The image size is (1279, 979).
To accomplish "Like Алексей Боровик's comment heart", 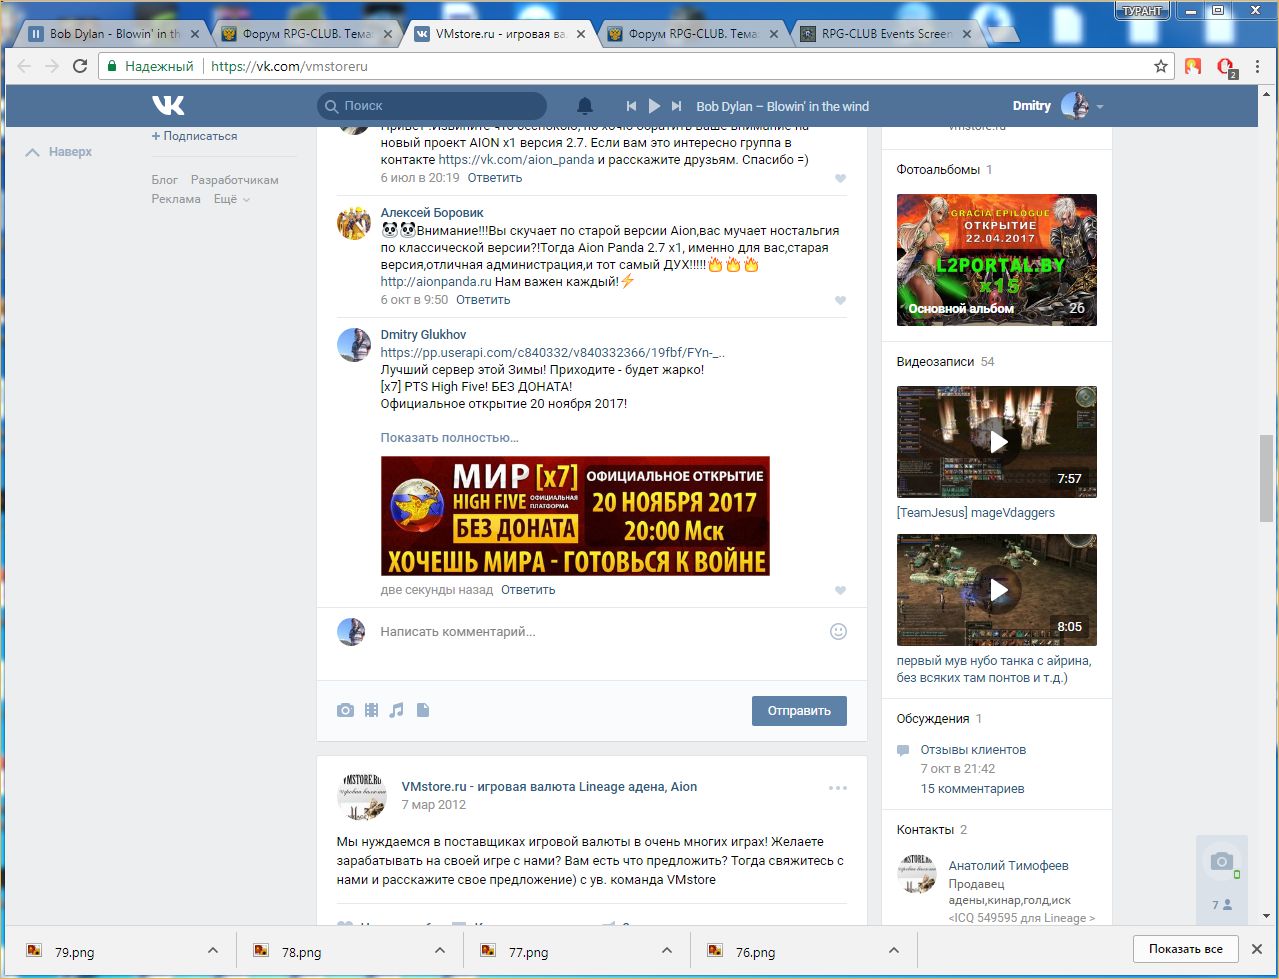I will pos(840,300).
